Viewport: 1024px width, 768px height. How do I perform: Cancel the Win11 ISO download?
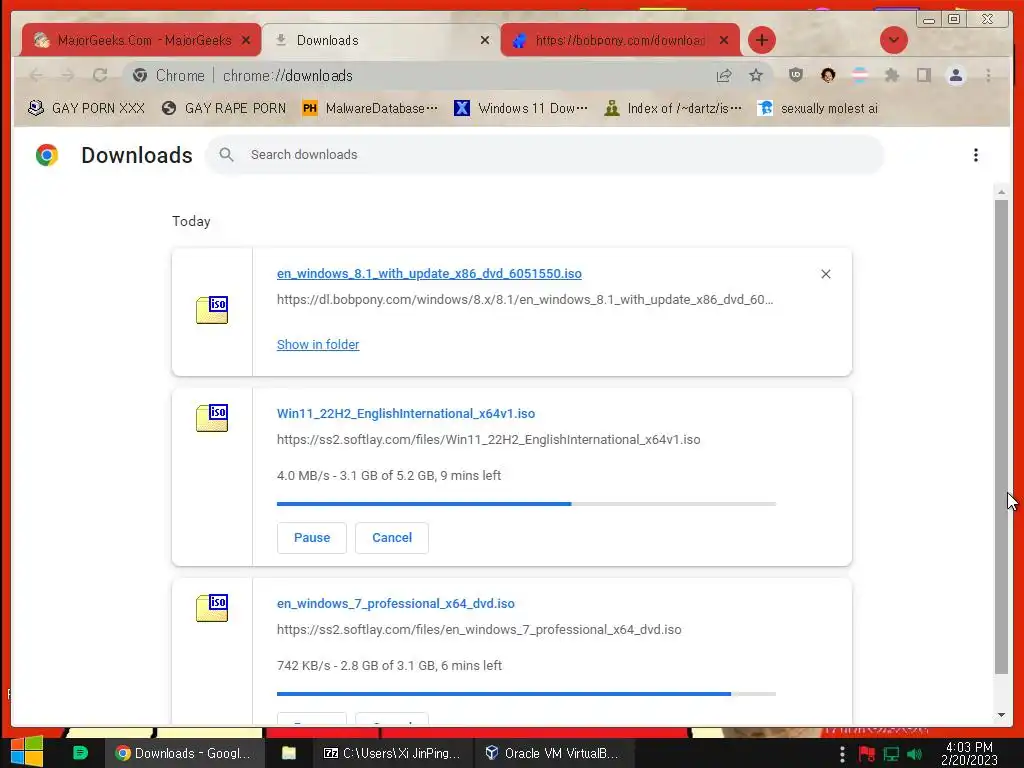tap(392, 537)
